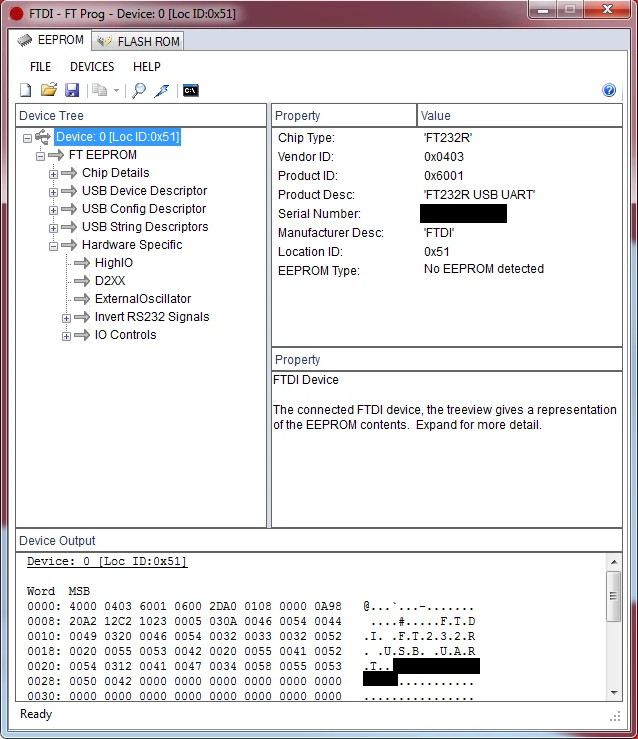Click hex row 0018: in Device Output
Viewport: 638px width, 739px height.
pyautogui.click(x=251, y=651)
